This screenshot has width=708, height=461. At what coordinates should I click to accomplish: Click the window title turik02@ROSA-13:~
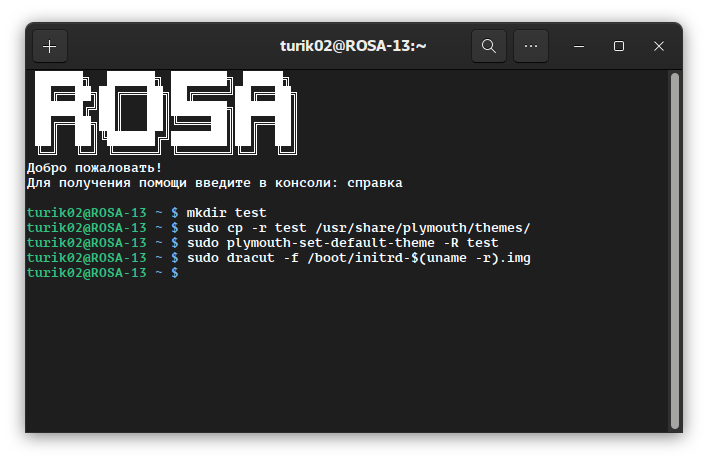click(x=353, y=46)
